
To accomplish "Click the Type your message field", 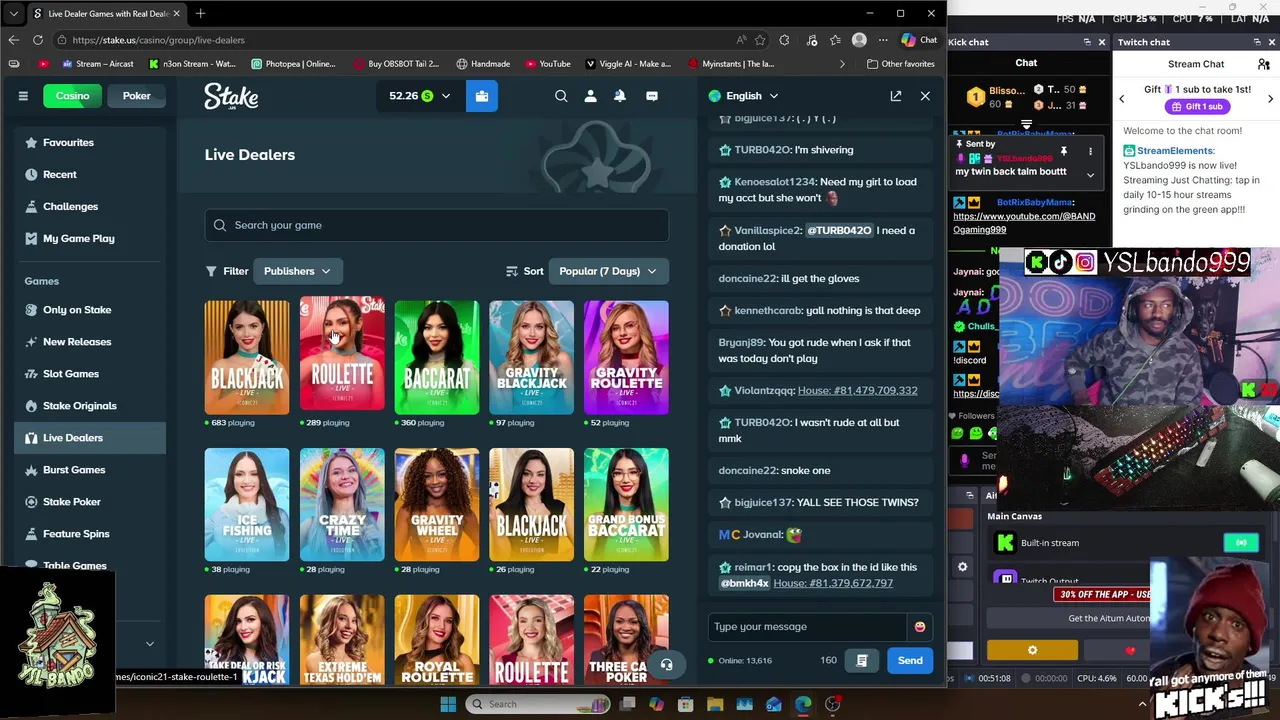I will pyautogui.click(x=808, y=627).
